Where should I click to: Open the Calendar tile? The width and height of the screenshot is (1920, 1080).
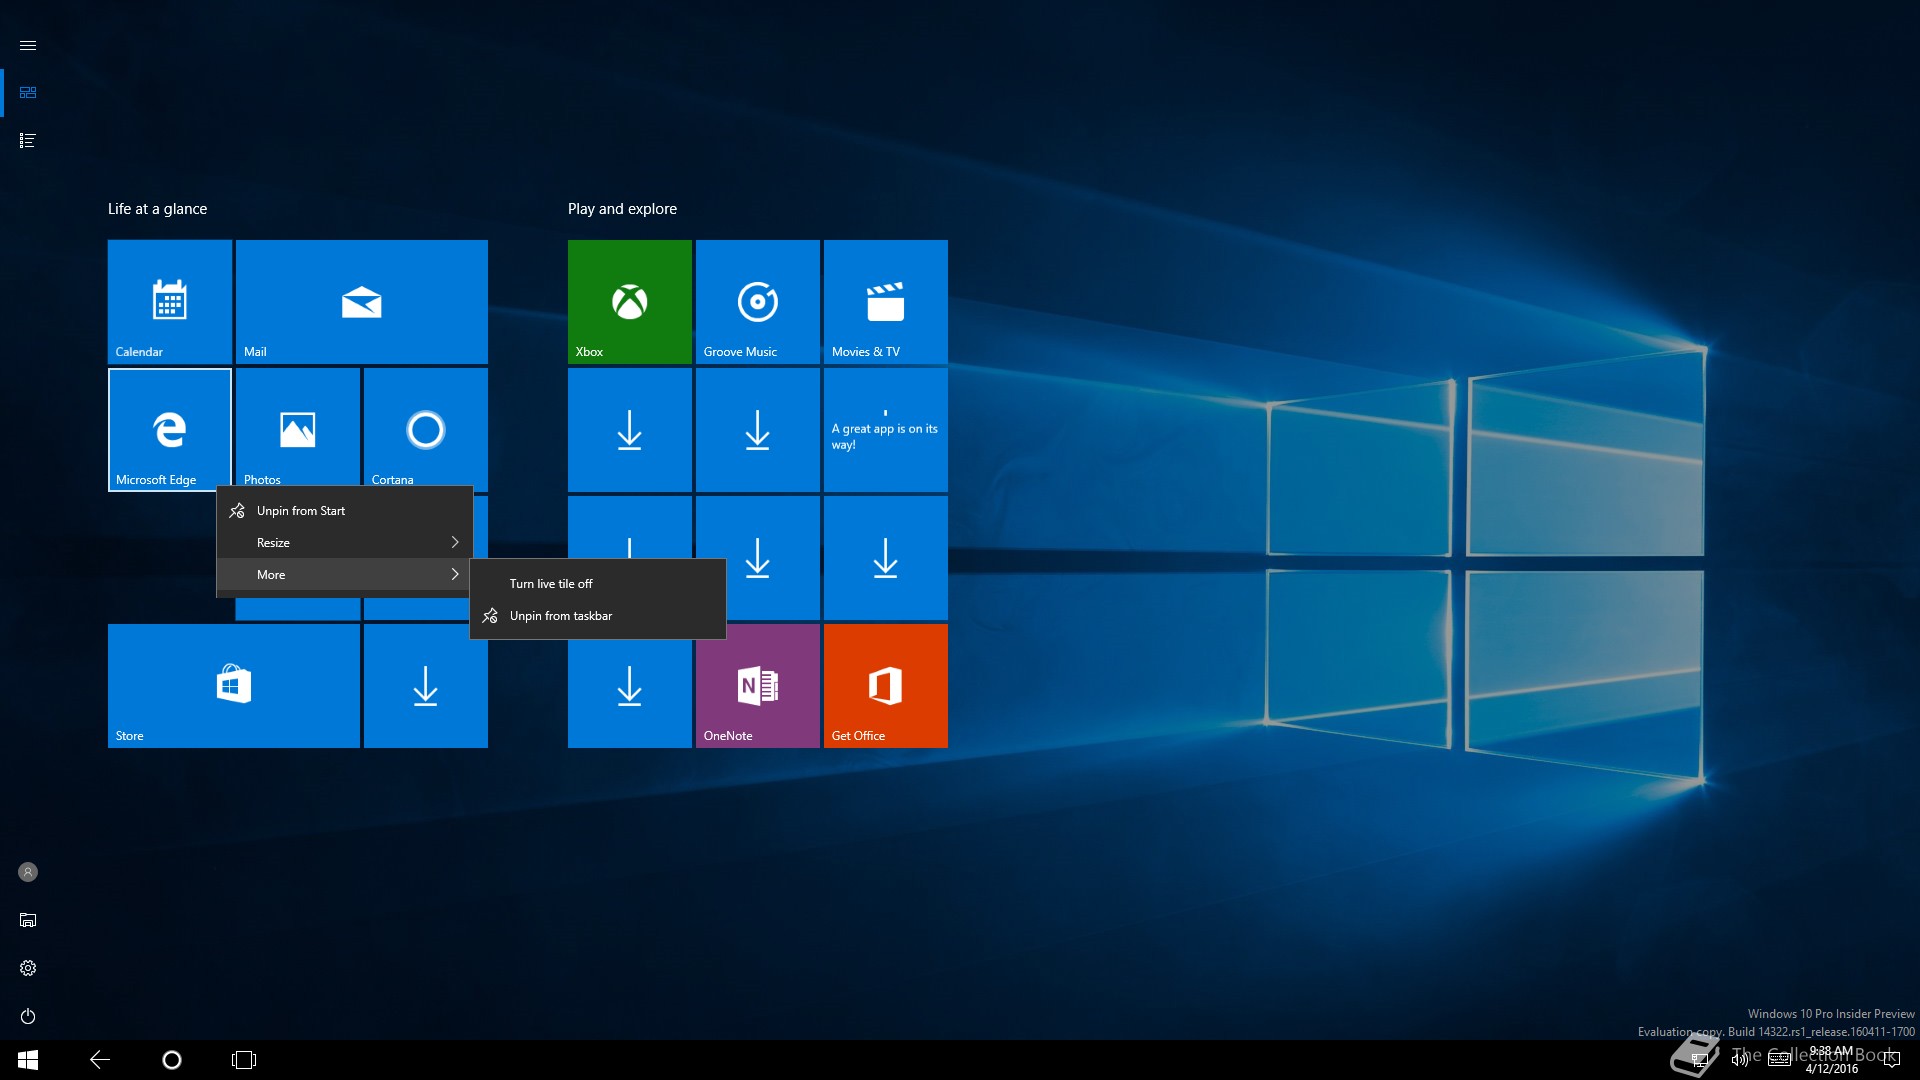point(170,302)
